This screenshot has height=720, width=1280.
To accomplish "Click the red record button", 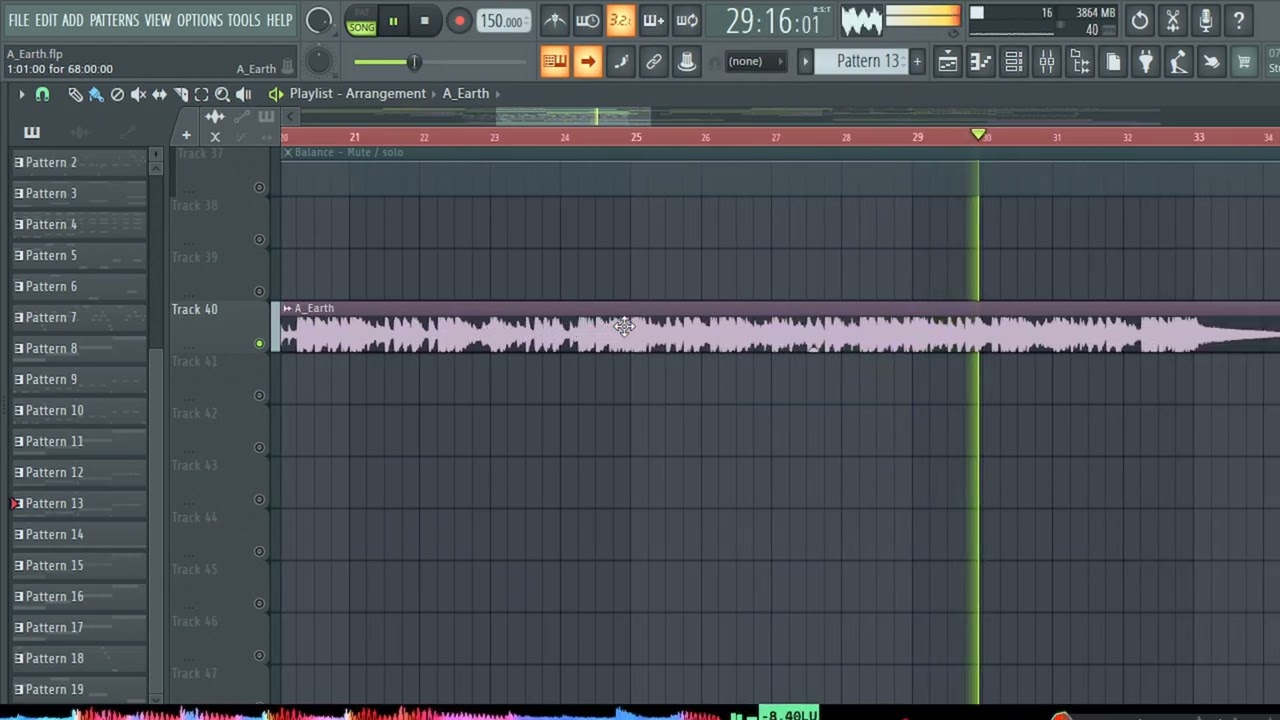I will (459, 21).
